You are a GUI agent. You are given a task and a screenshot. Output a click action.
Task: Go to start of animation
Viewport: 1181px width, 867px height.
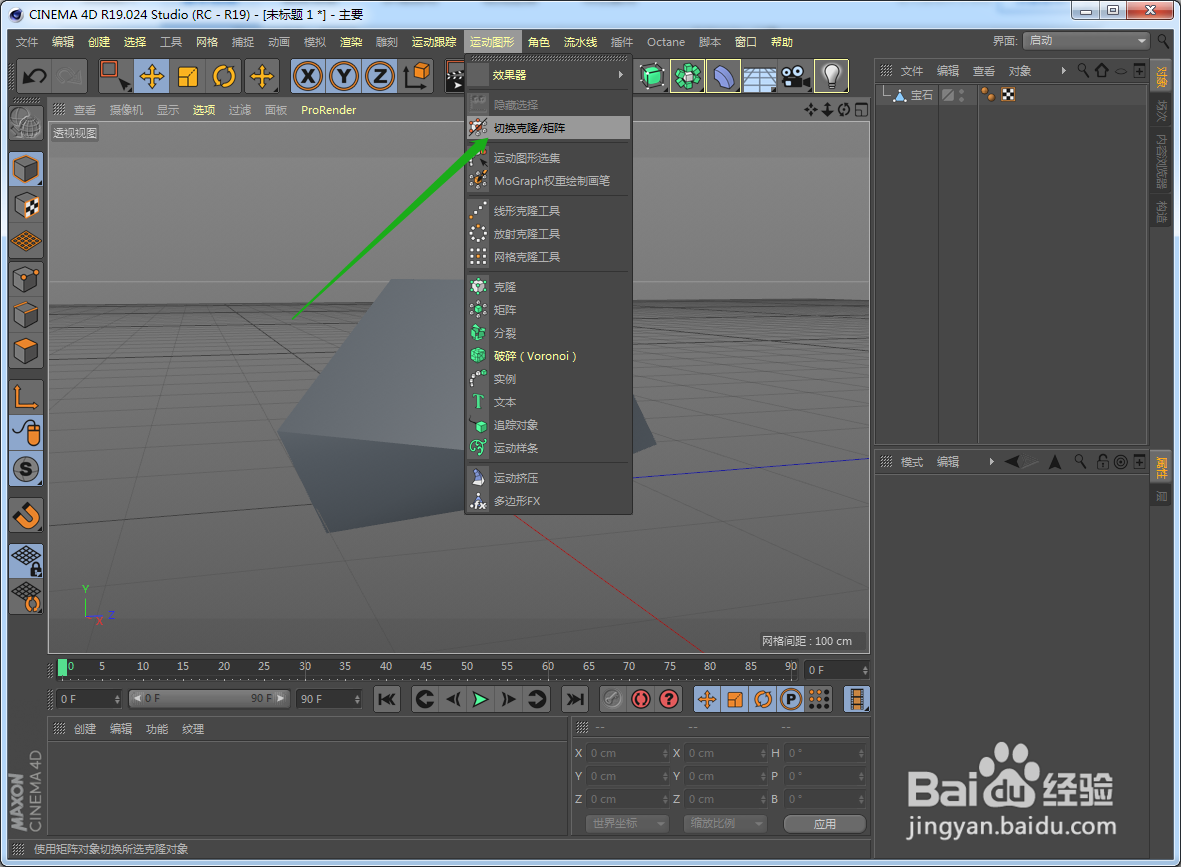click(x=386, y=699)
